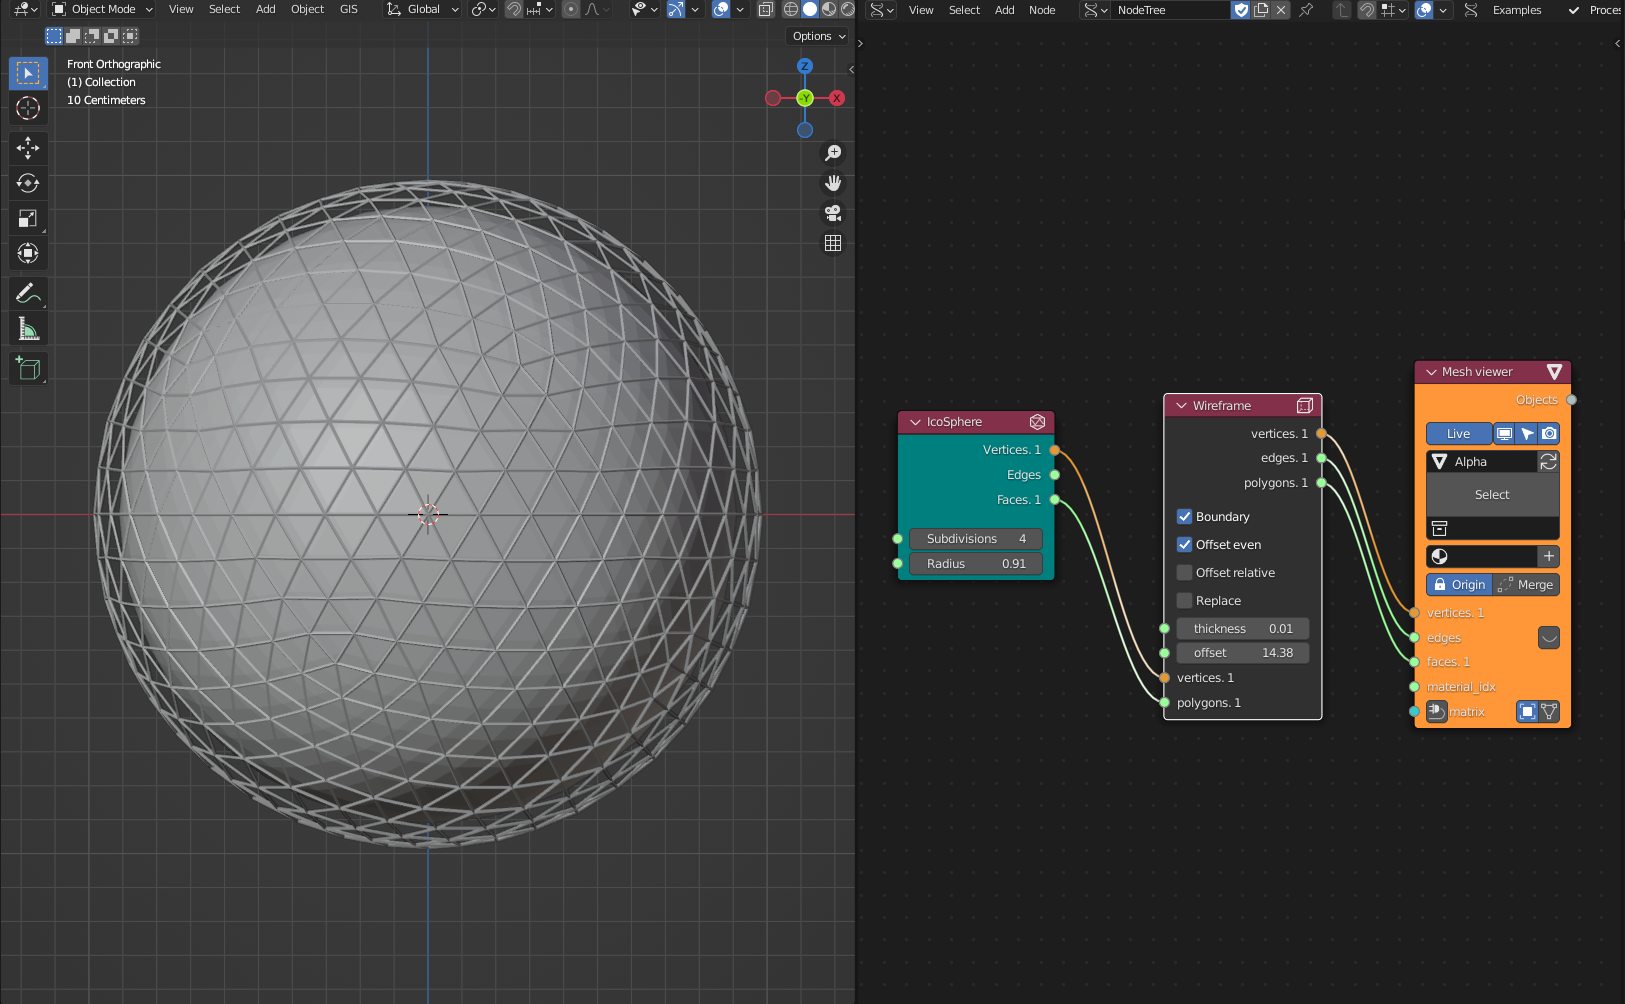Click the red X axis gizmo
1625x1004 pixels.
click(x=837, y=98)
